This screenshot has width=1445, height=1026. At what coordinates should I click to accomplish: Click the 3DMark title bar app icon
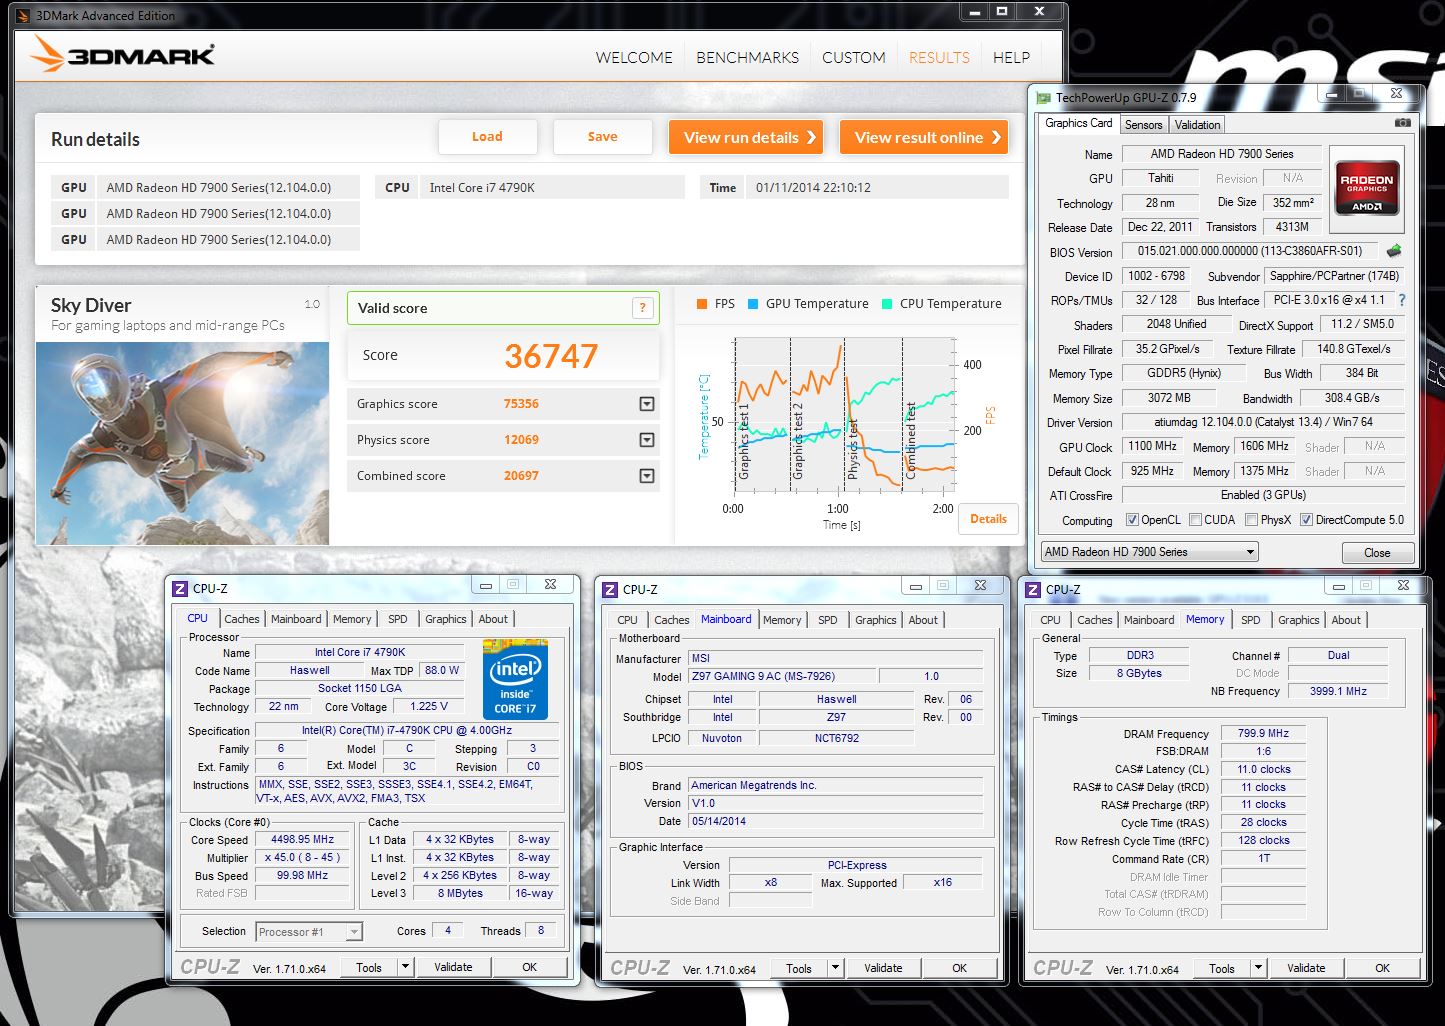(24, 15)
